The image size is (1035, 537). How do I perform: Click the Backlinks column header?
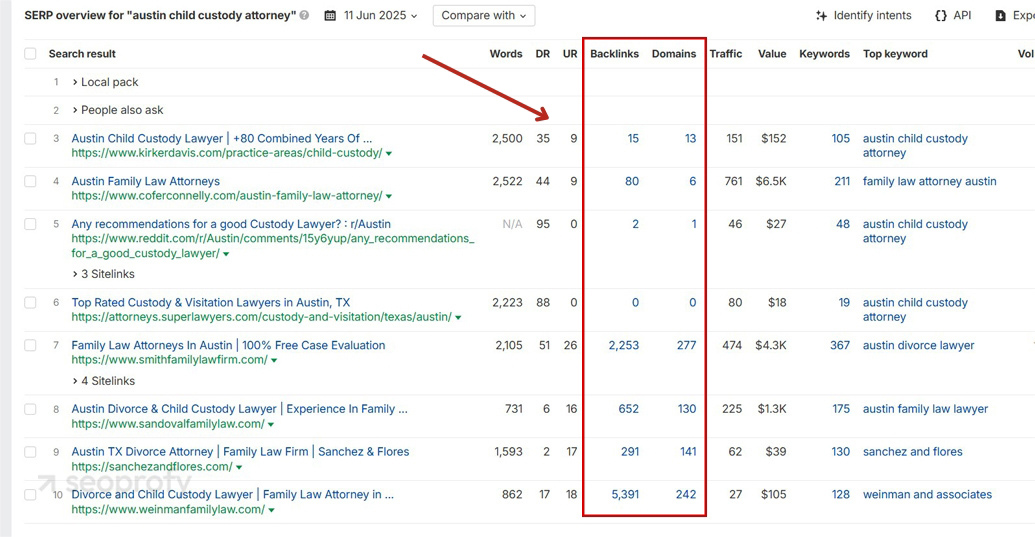615,54
